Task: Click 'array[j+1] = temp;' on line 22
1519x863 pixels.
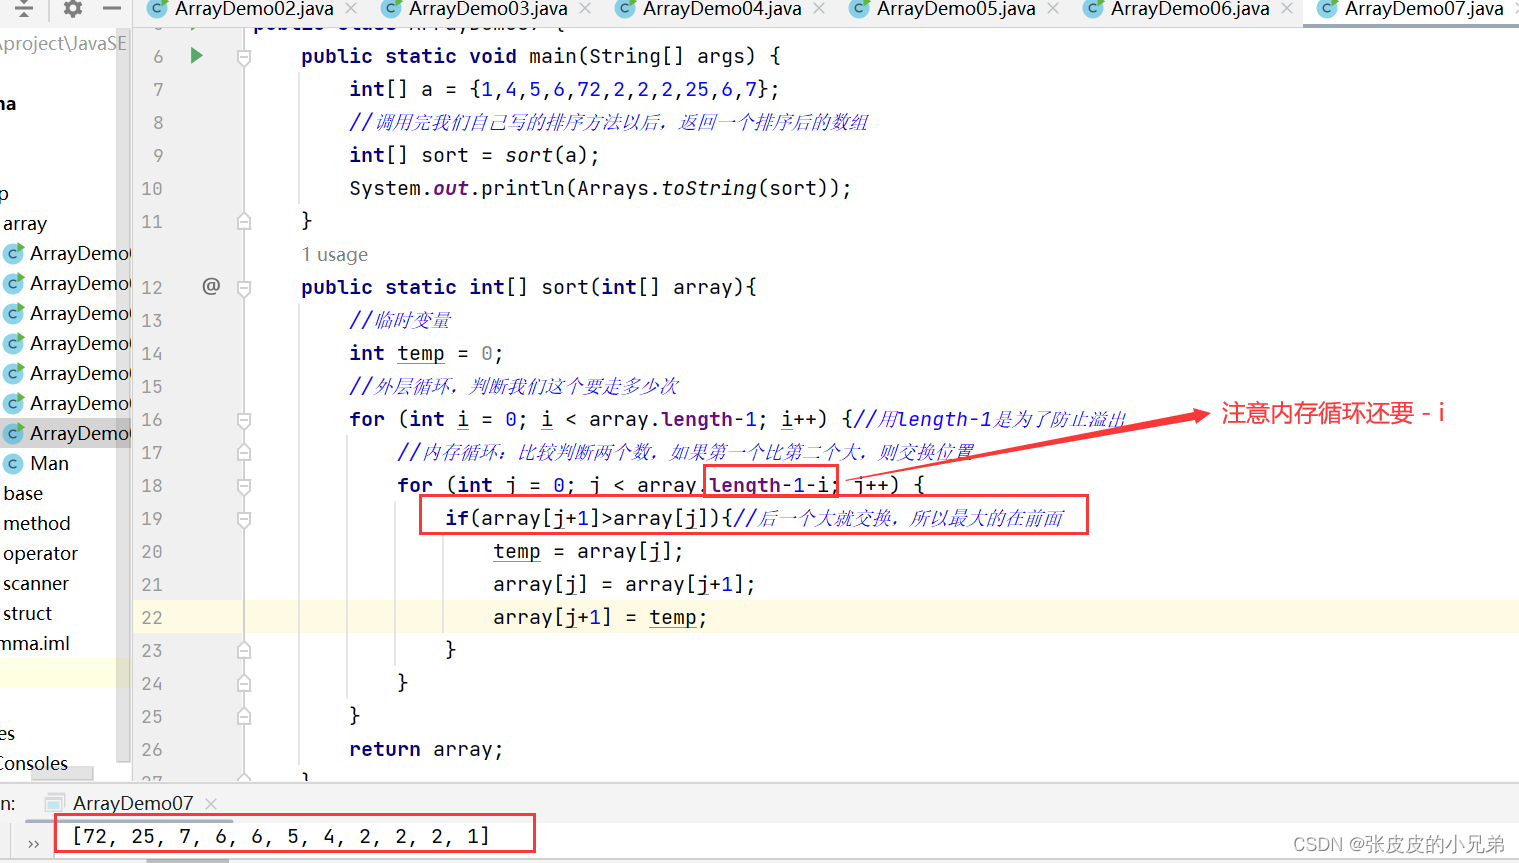Action: [x=600, y=617]
